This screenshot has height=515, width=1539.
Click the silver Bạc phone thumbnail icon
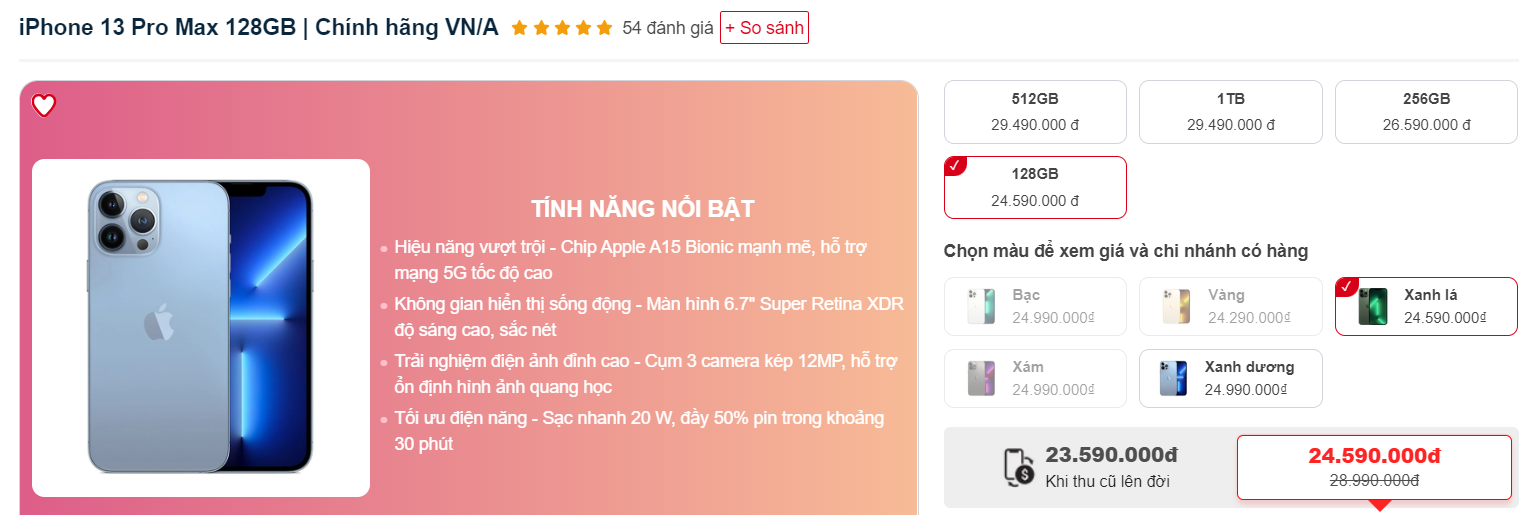pyautogui.click(x=981, y=306)
